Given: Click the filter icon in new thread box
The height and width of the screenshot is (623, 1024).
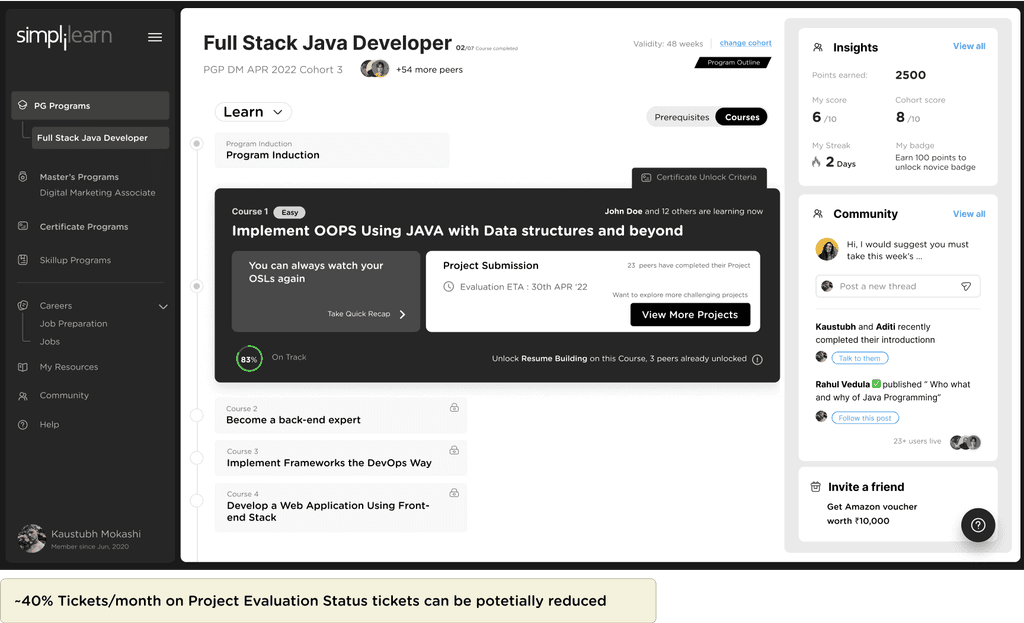Looking at the screenshot, I should coord(966,286).
